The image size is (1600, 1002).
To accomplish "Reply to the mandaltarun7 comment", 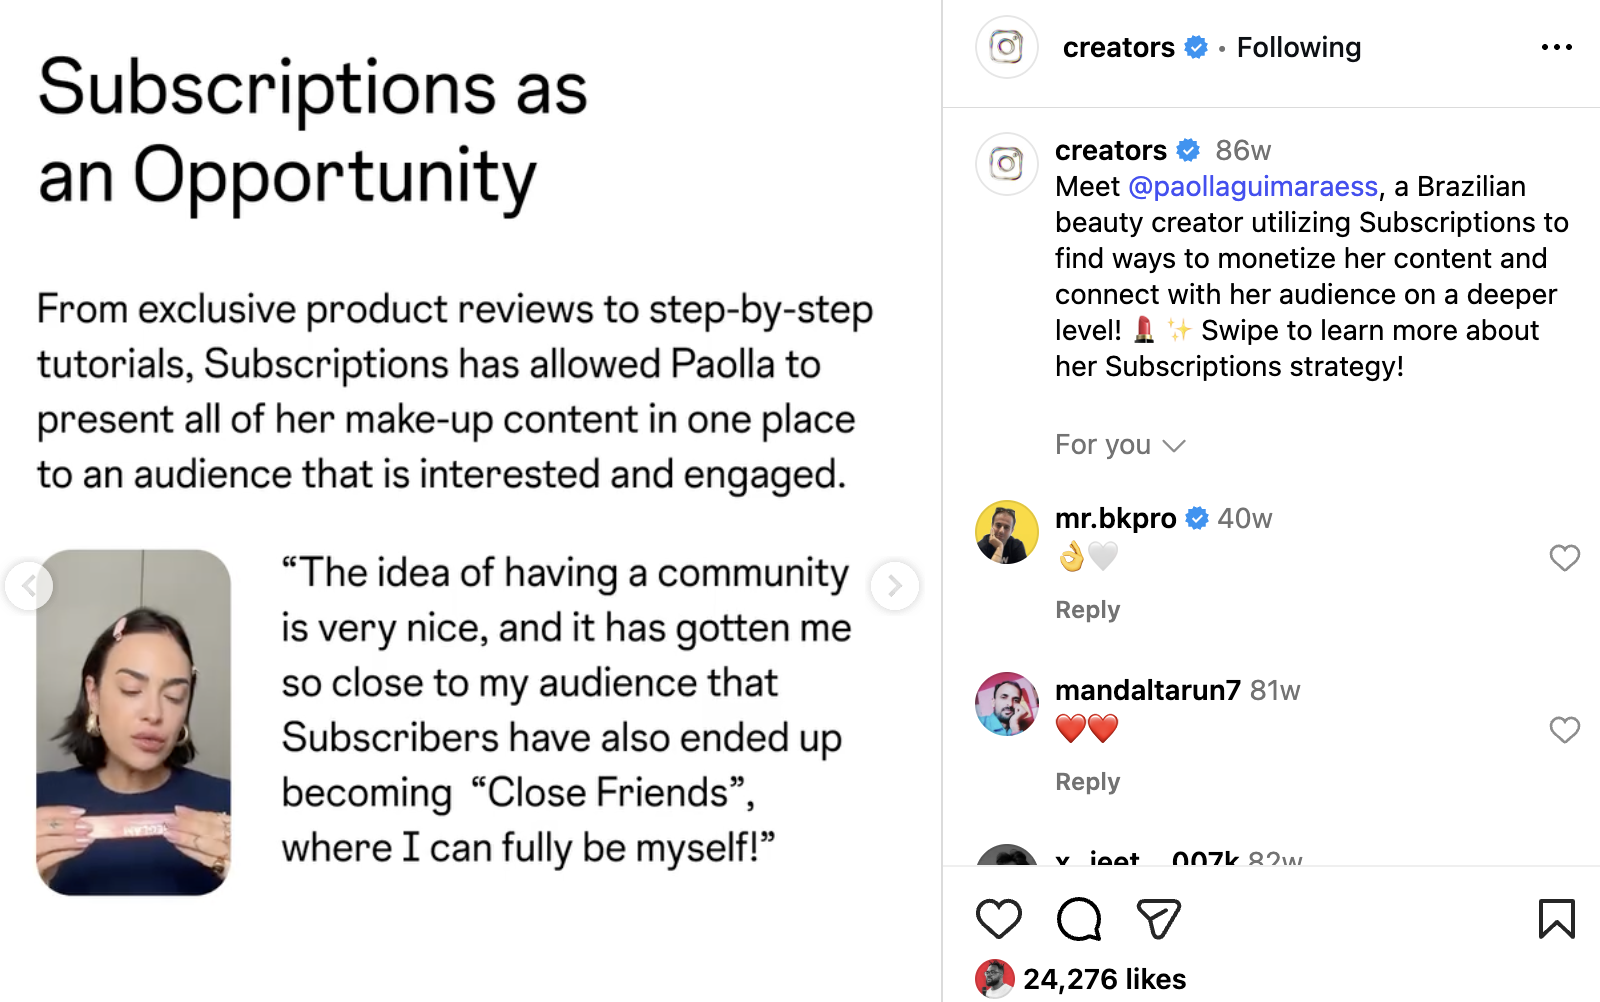I will (x=1087, y=782).
